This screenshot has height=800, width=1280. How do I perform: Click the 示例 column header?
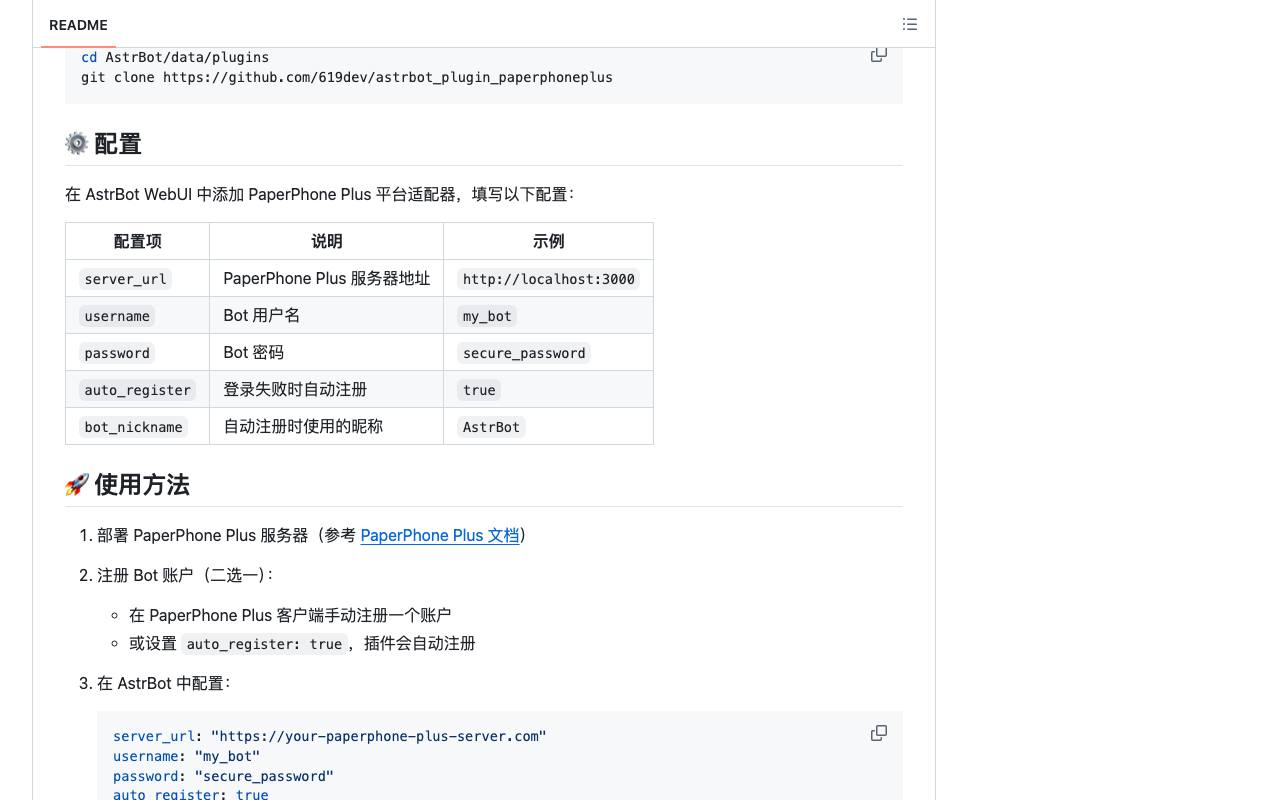click(548, 241)
